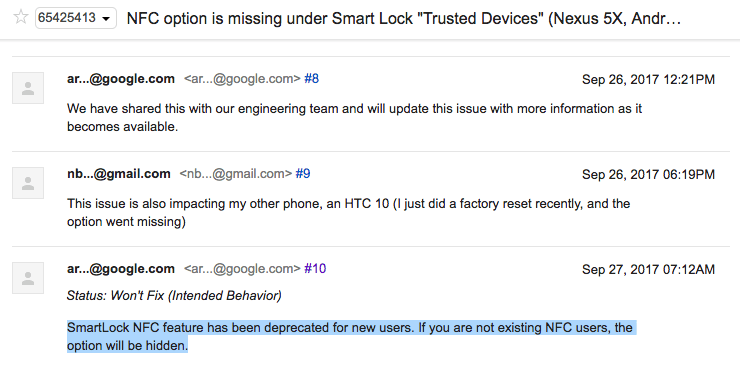Click the gray email address in comment #8

242,79
